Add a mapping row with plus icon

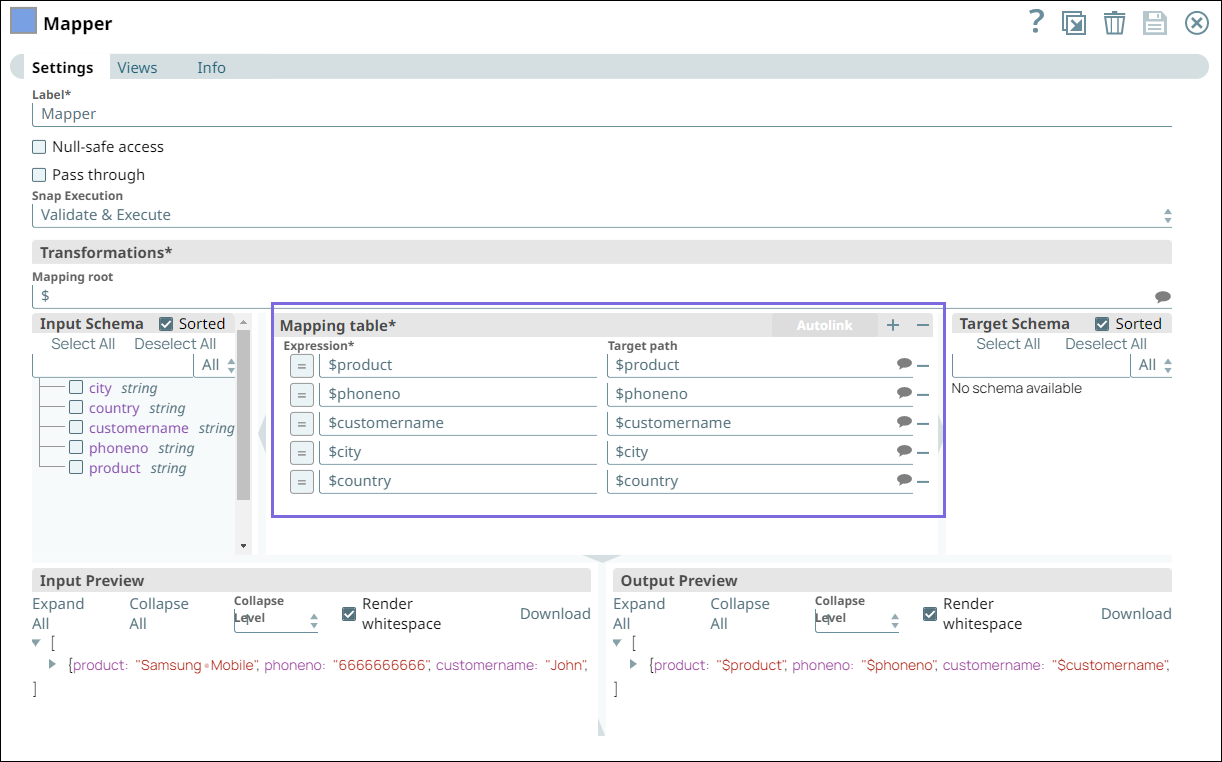893,325
